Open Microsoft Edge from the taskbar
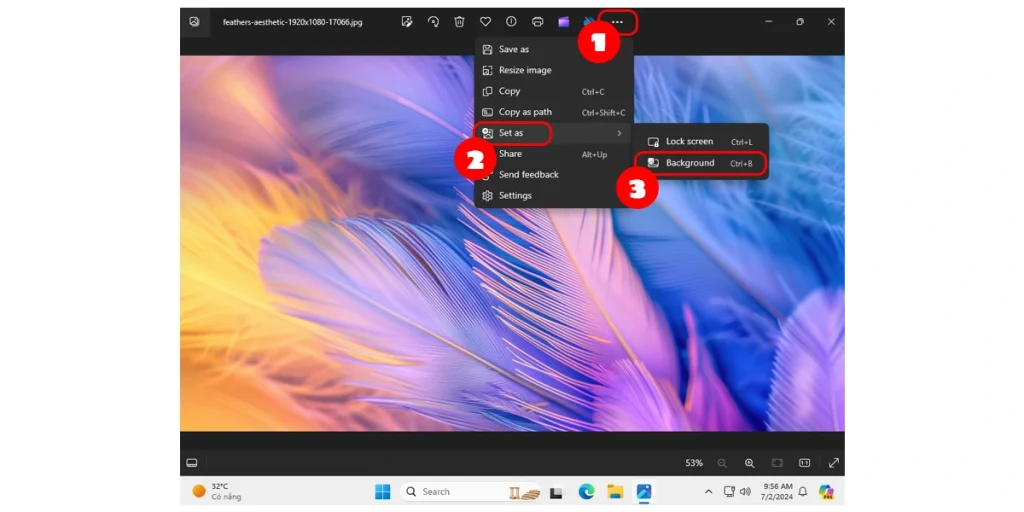The width and height of the screenshot is (1024, 512). [x=586, y=492]
